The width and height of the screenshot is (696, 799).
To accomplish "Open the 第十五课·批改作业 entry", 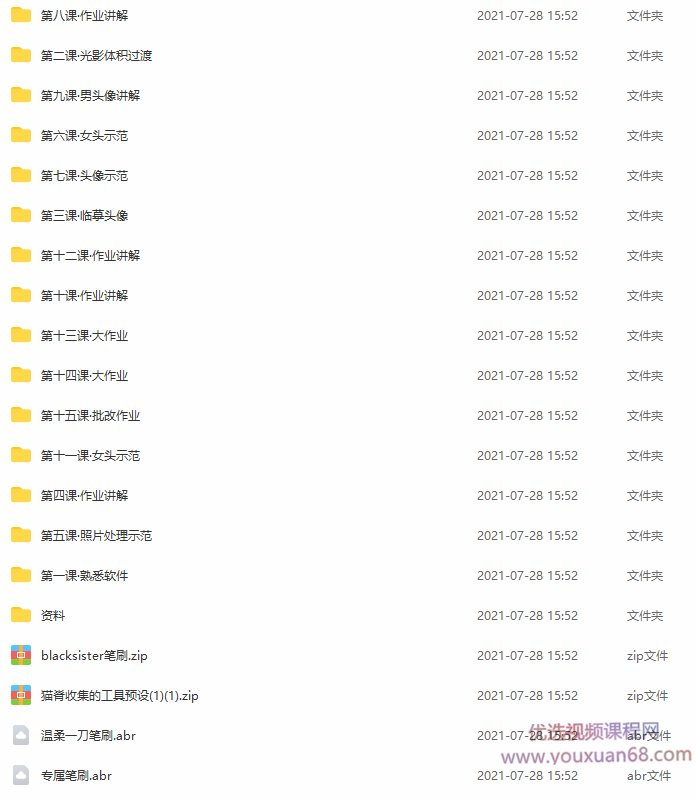I will point(90,415).
